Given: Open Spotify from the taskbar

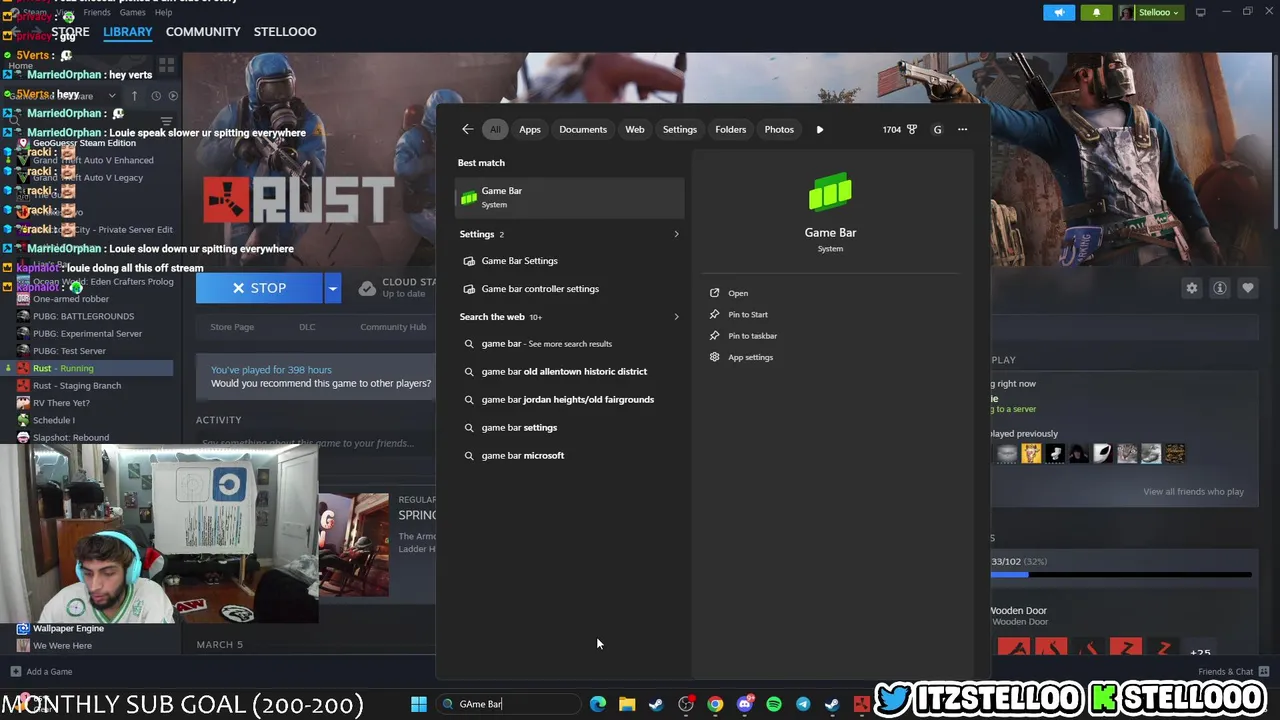Looking at the screenshot, I should (x=774, y=704).
